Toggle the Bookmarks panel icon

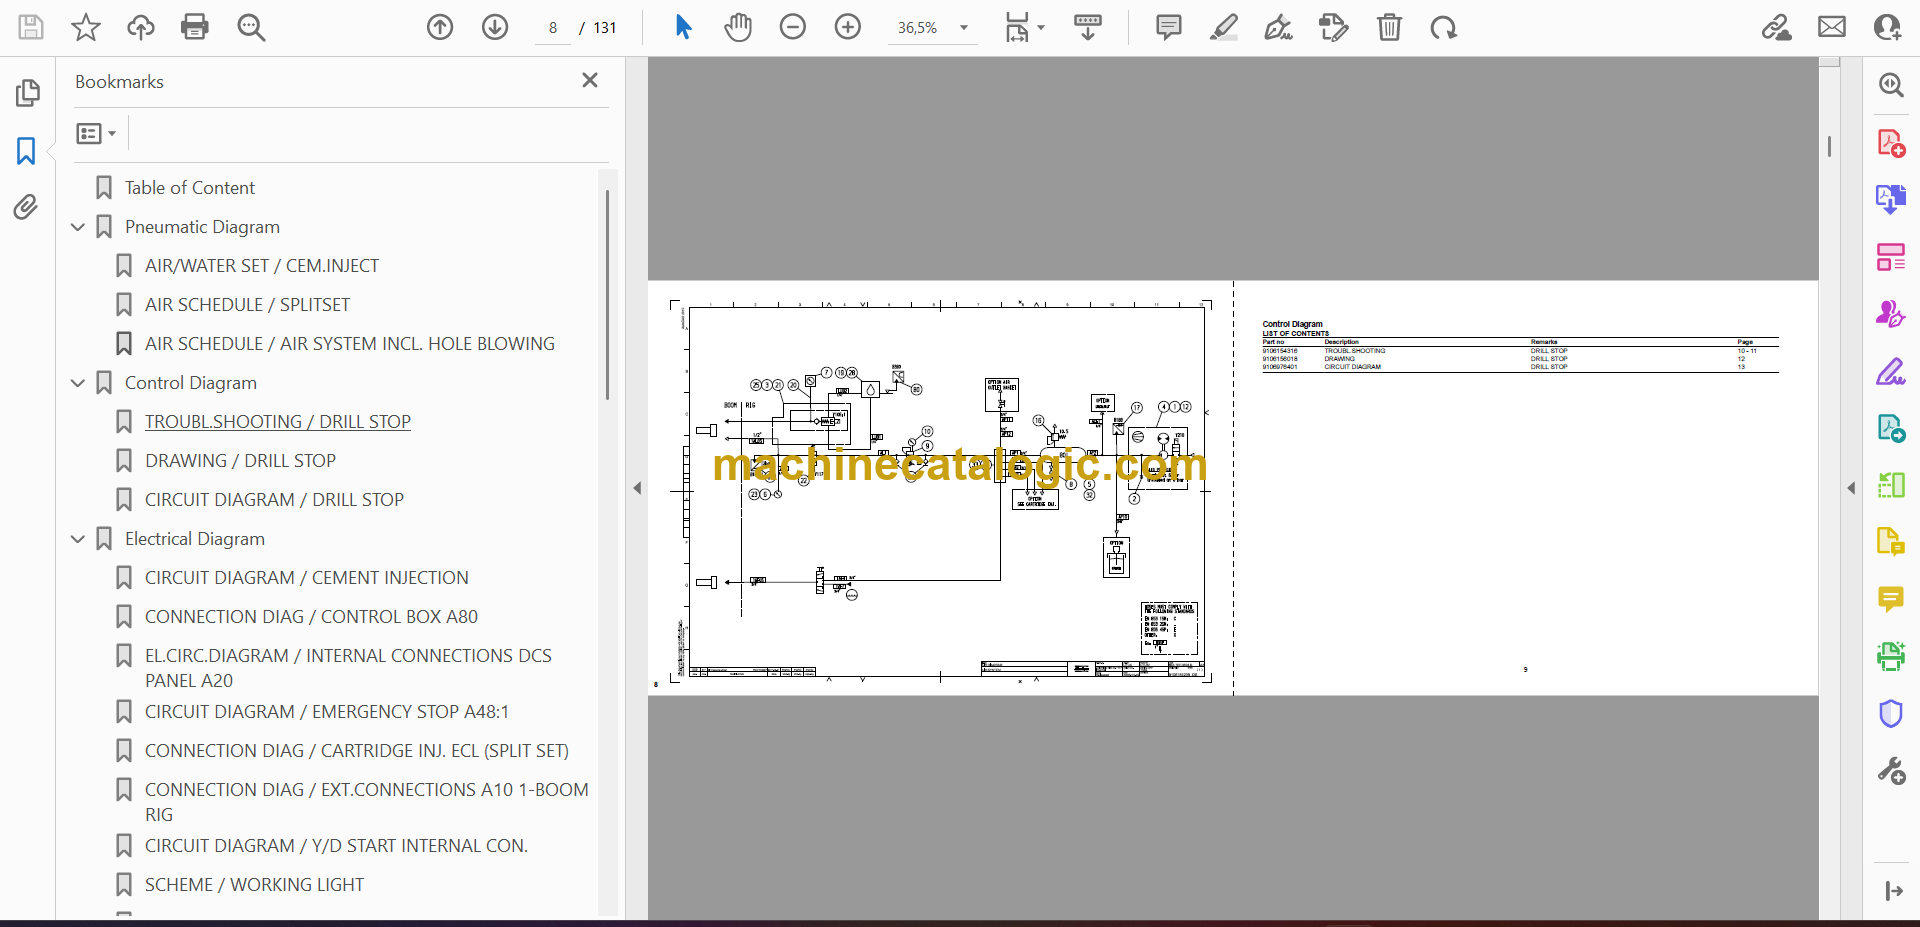(x=26, y=151)
